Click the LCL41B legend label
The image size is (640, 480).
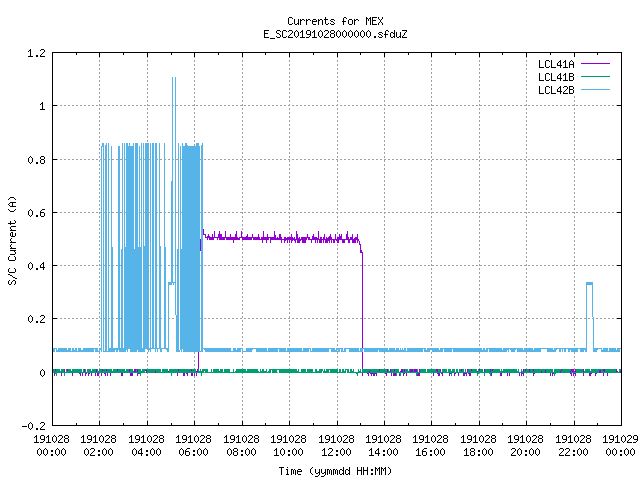pos(556,77)
